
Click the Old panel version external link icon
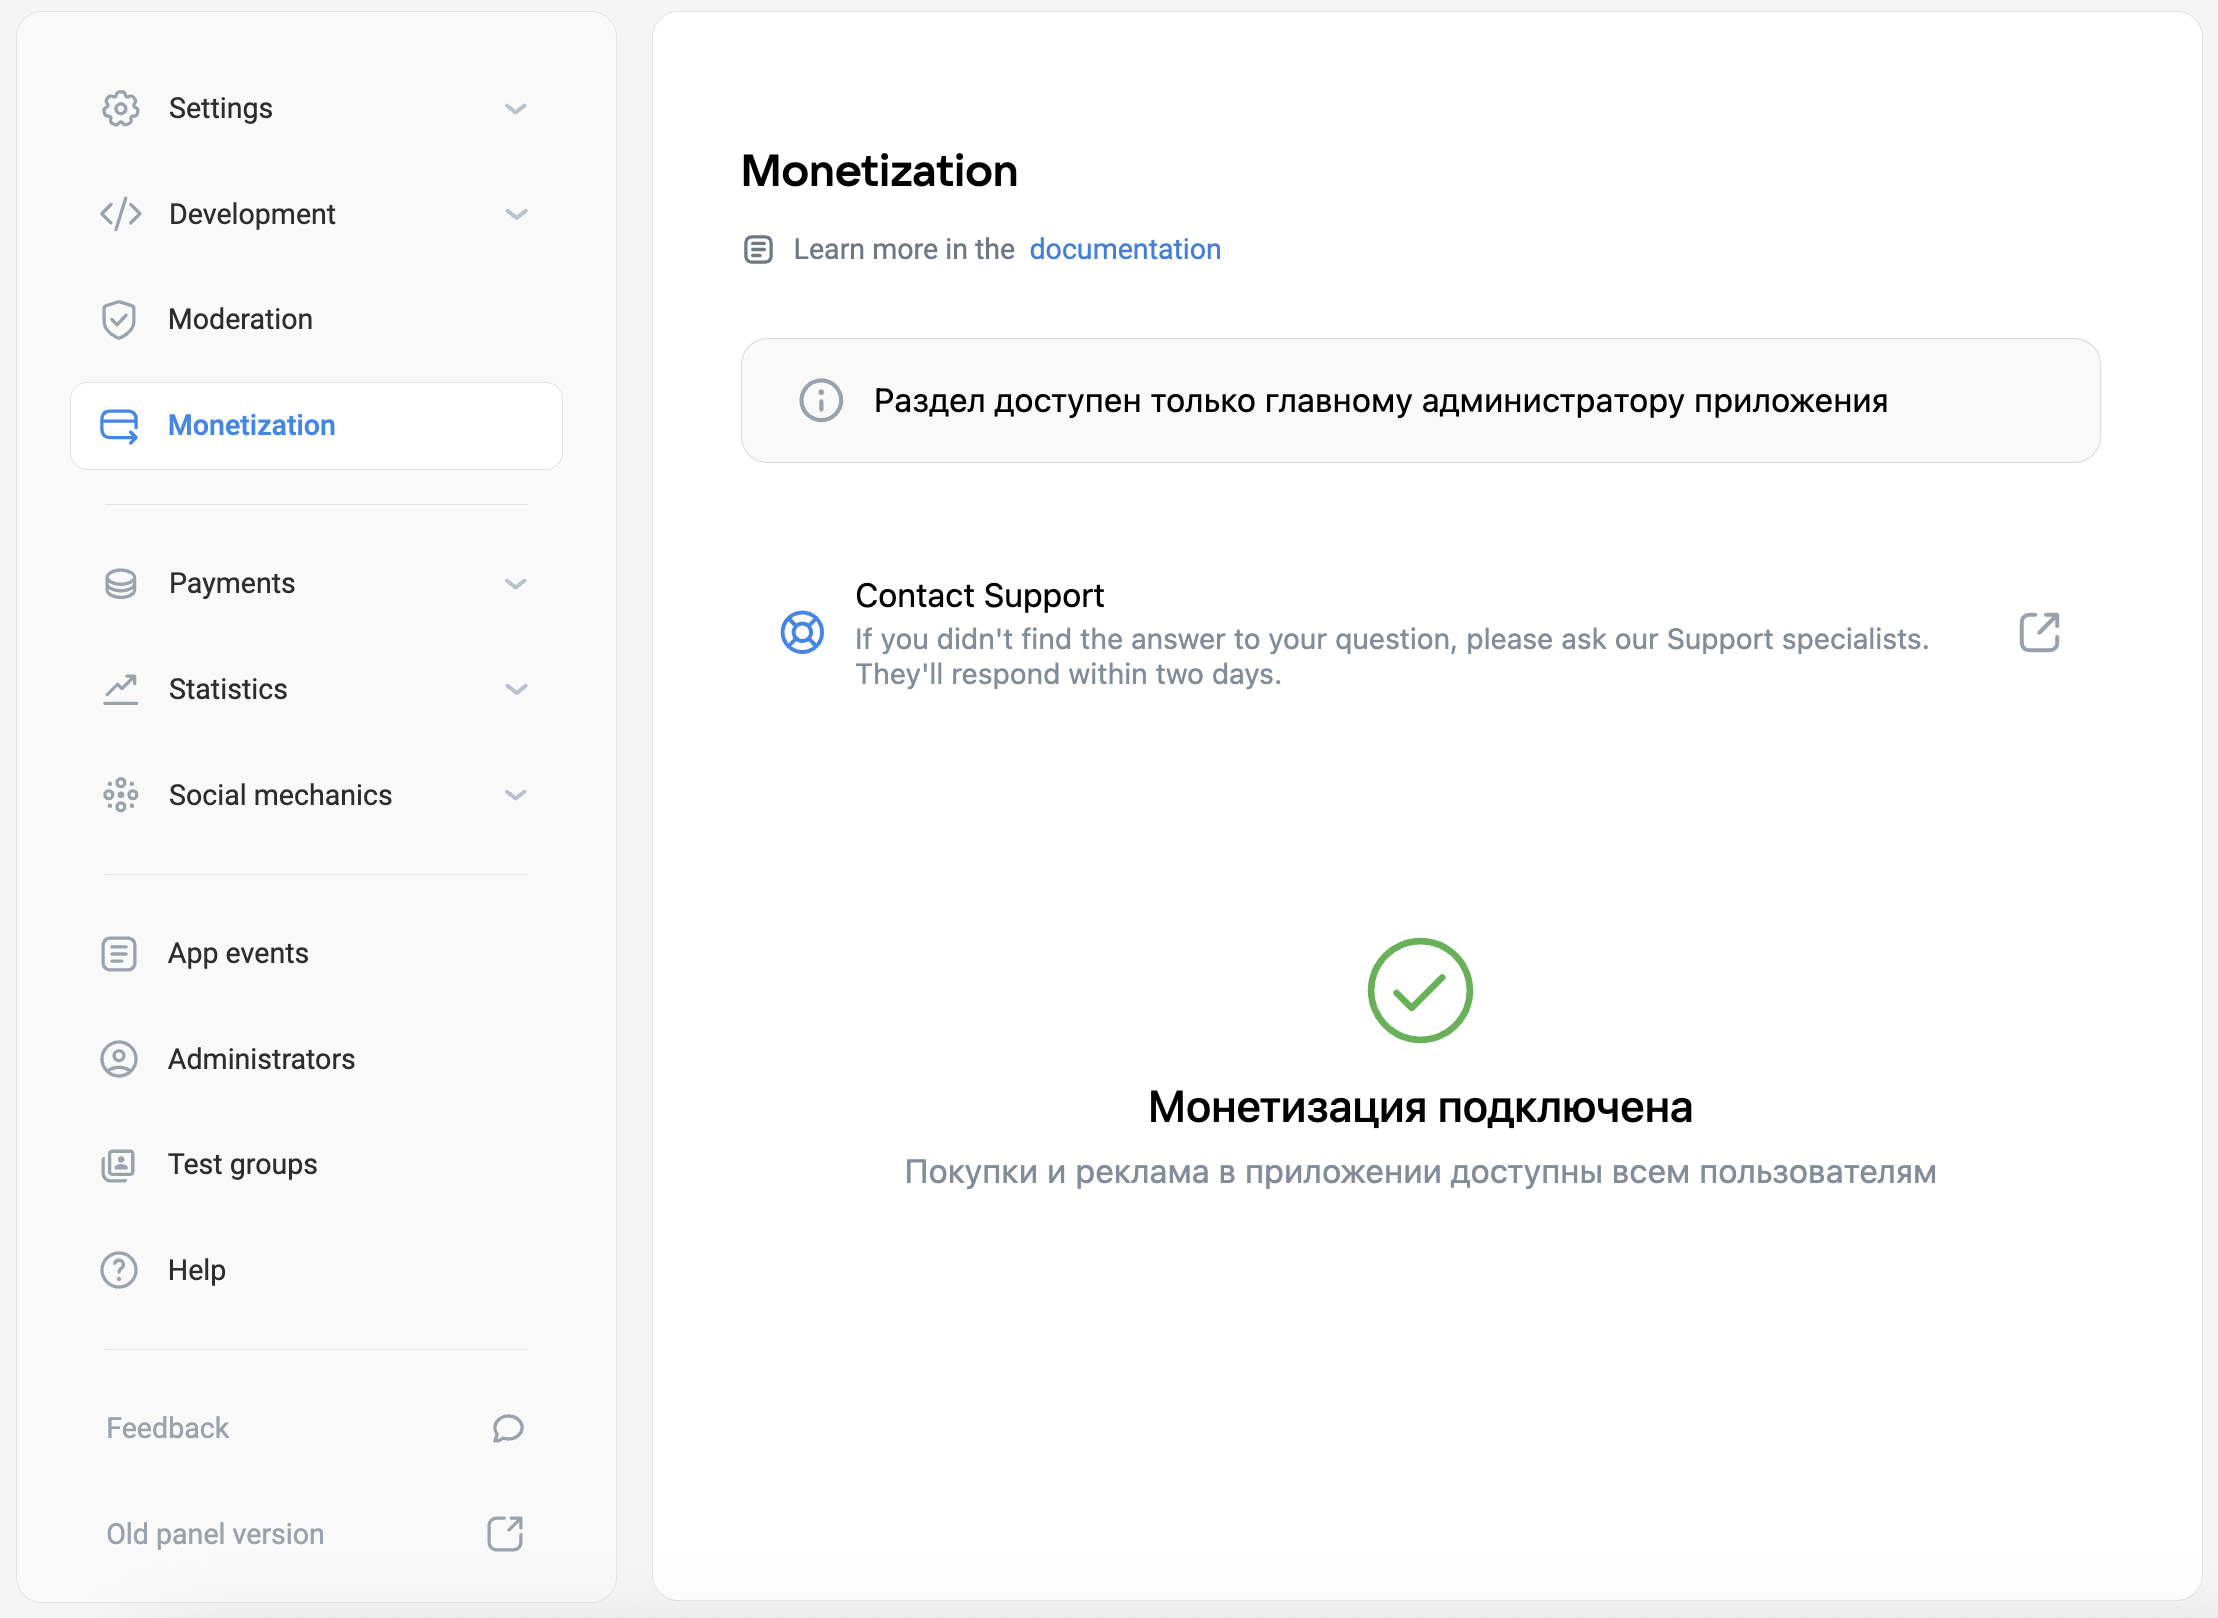505,1534
